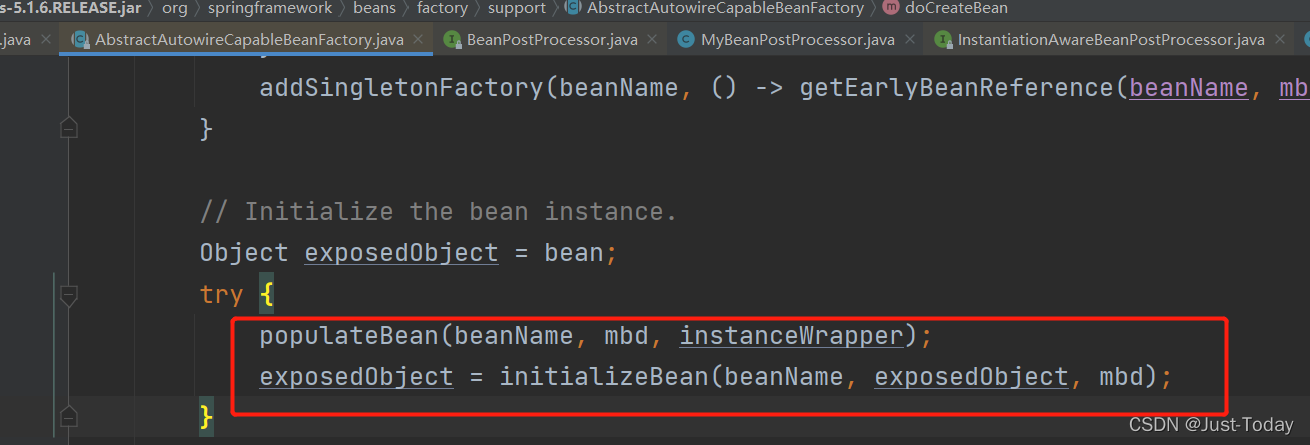Viewport: 1310px width, 445px height.
Task: Click exposedObject in the Object declaration line
Action: click(401, 253)
